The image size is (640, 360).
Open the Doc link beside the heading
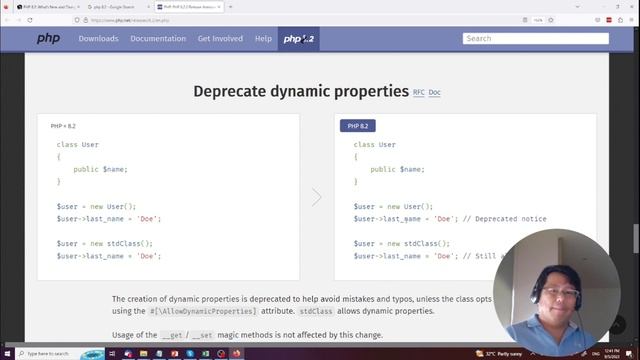click(x=434, y=92)
